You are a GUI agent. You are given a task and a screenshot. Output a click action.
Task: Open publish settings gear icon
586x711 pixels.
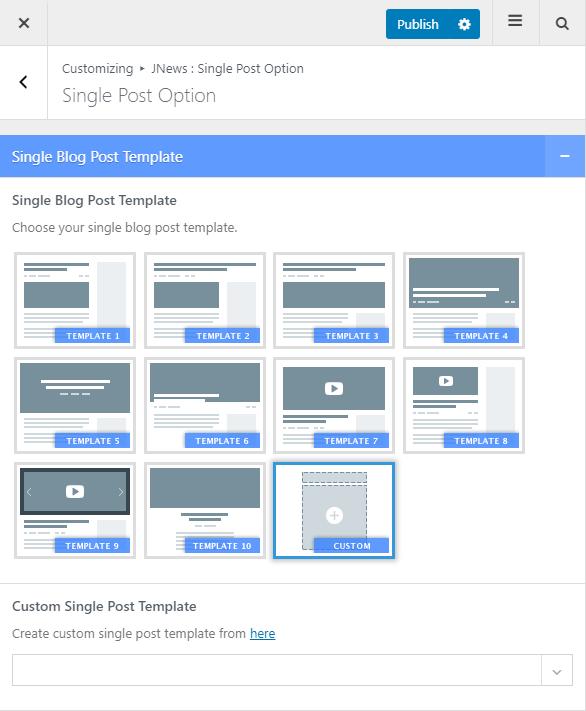tap(464, 24)
